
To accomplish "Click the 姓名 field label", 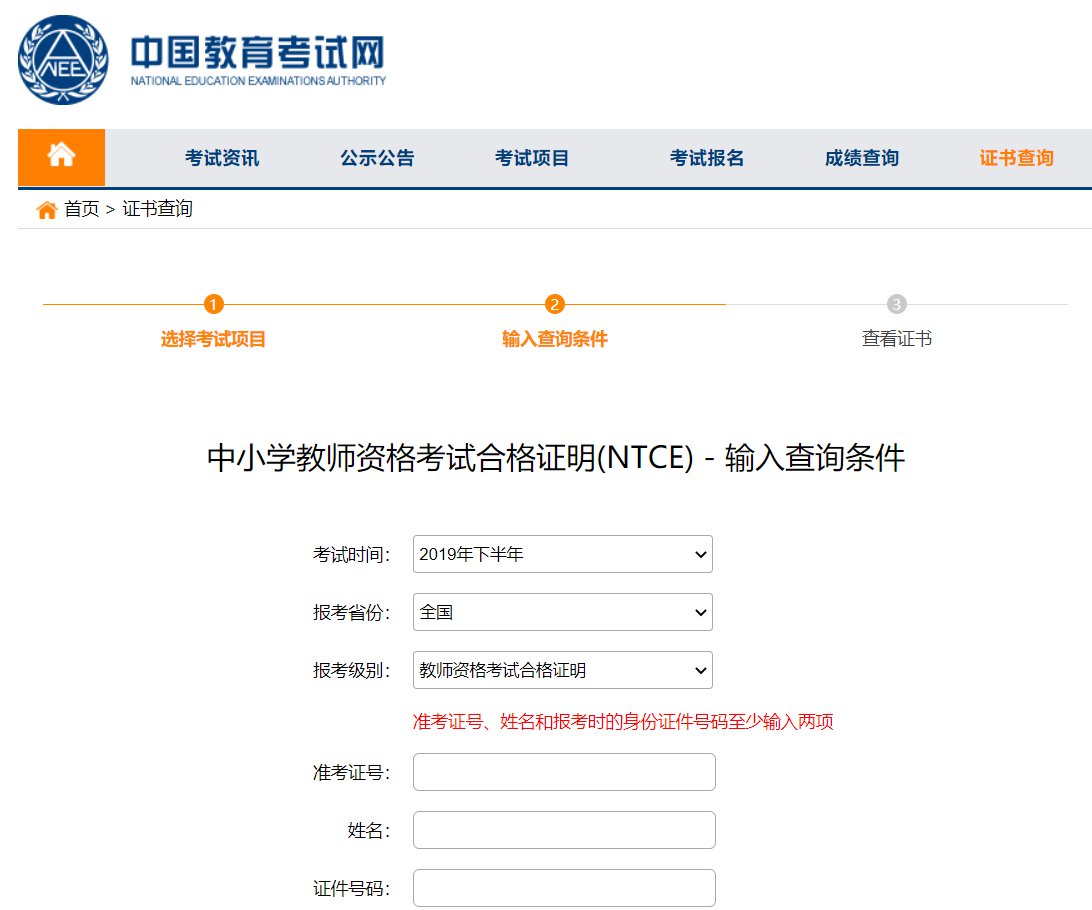I will coord(369,831).
